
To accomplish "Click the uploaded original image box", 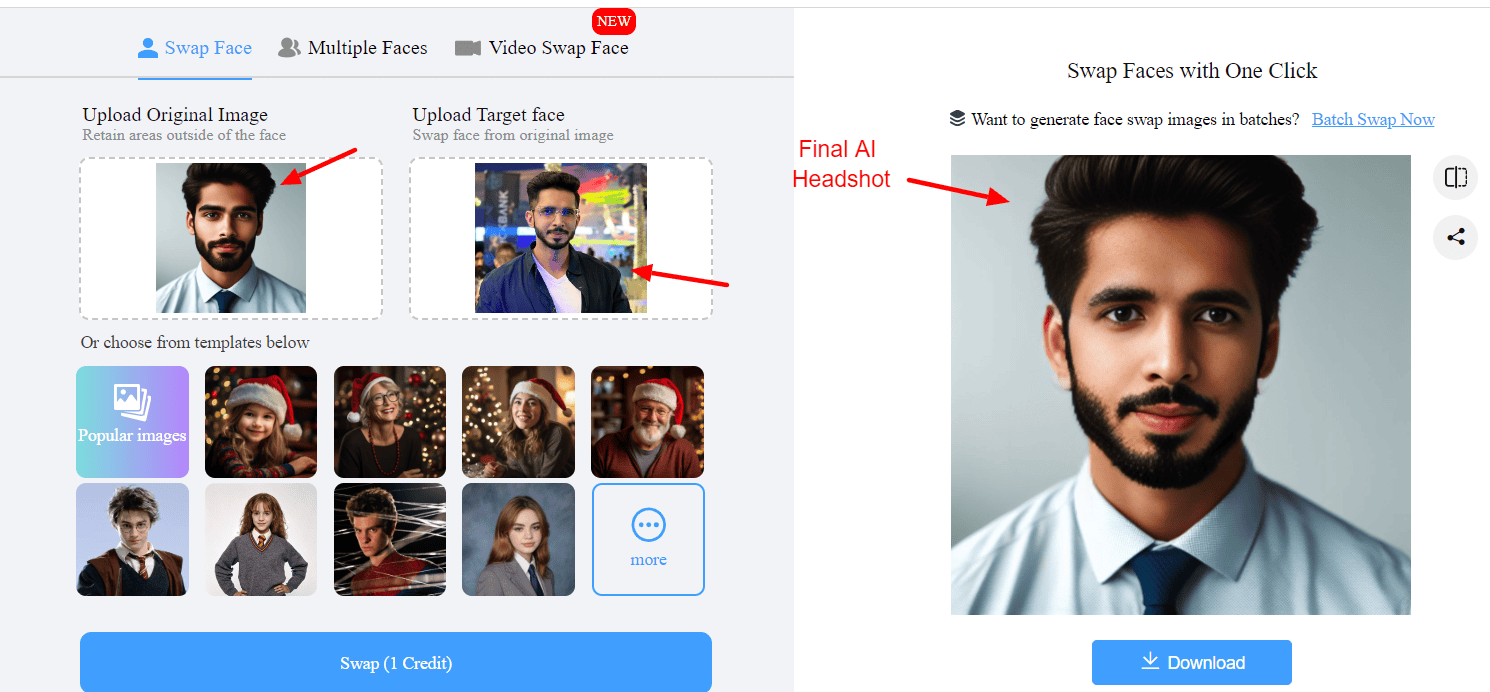I will pos(231,238).
